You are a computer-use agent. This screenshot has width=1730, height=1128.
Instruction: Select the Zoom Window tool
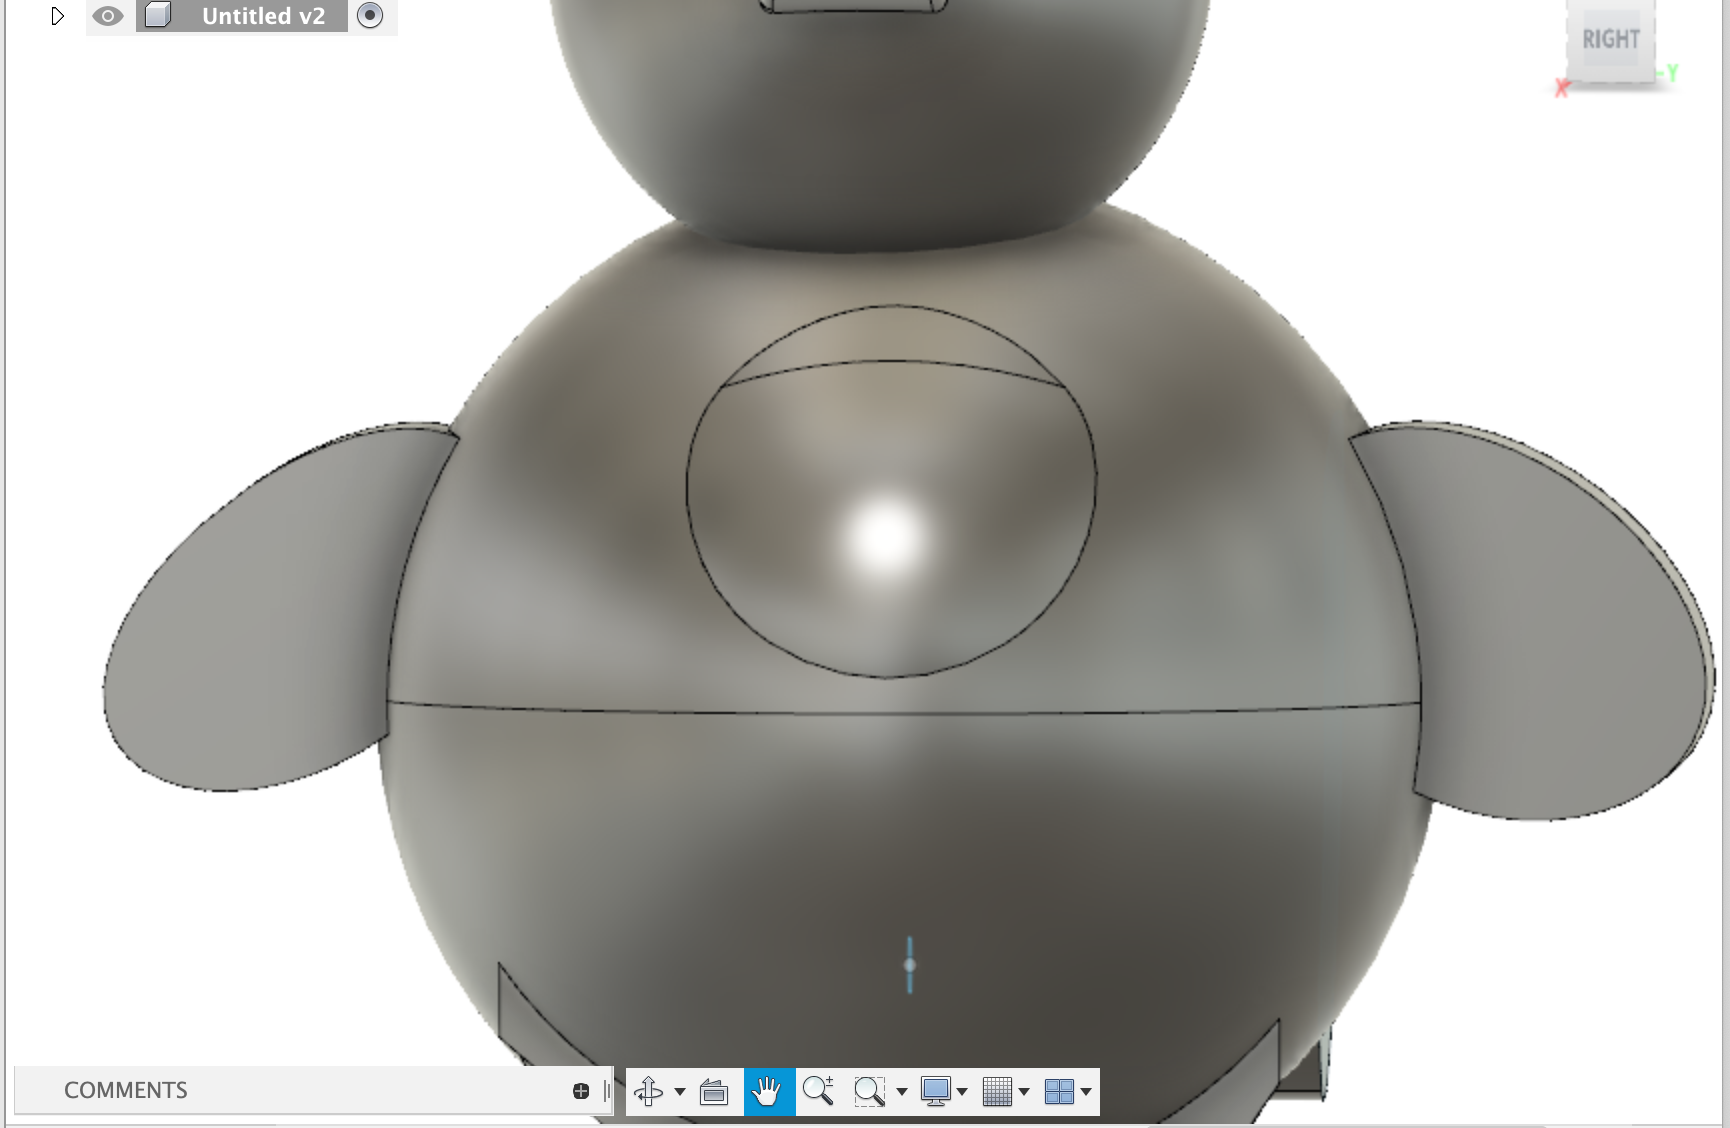868,1092
